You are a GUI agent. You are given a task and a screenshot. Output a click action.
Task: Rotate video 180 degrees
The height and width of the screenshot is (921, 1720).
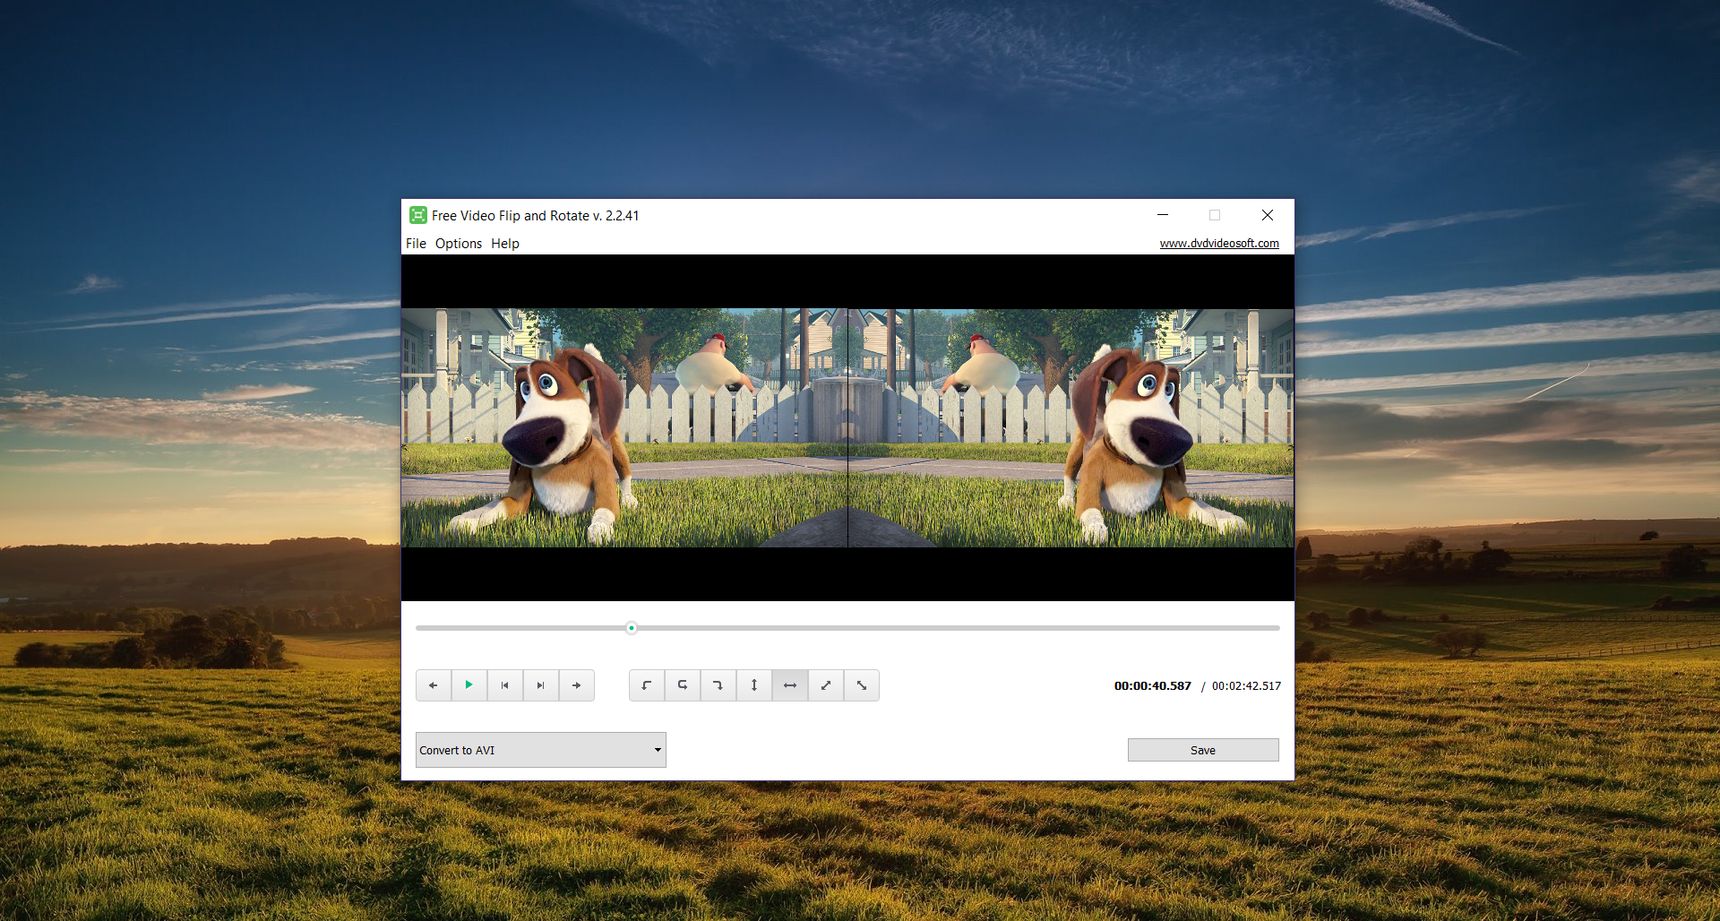(x=683, y=685)
